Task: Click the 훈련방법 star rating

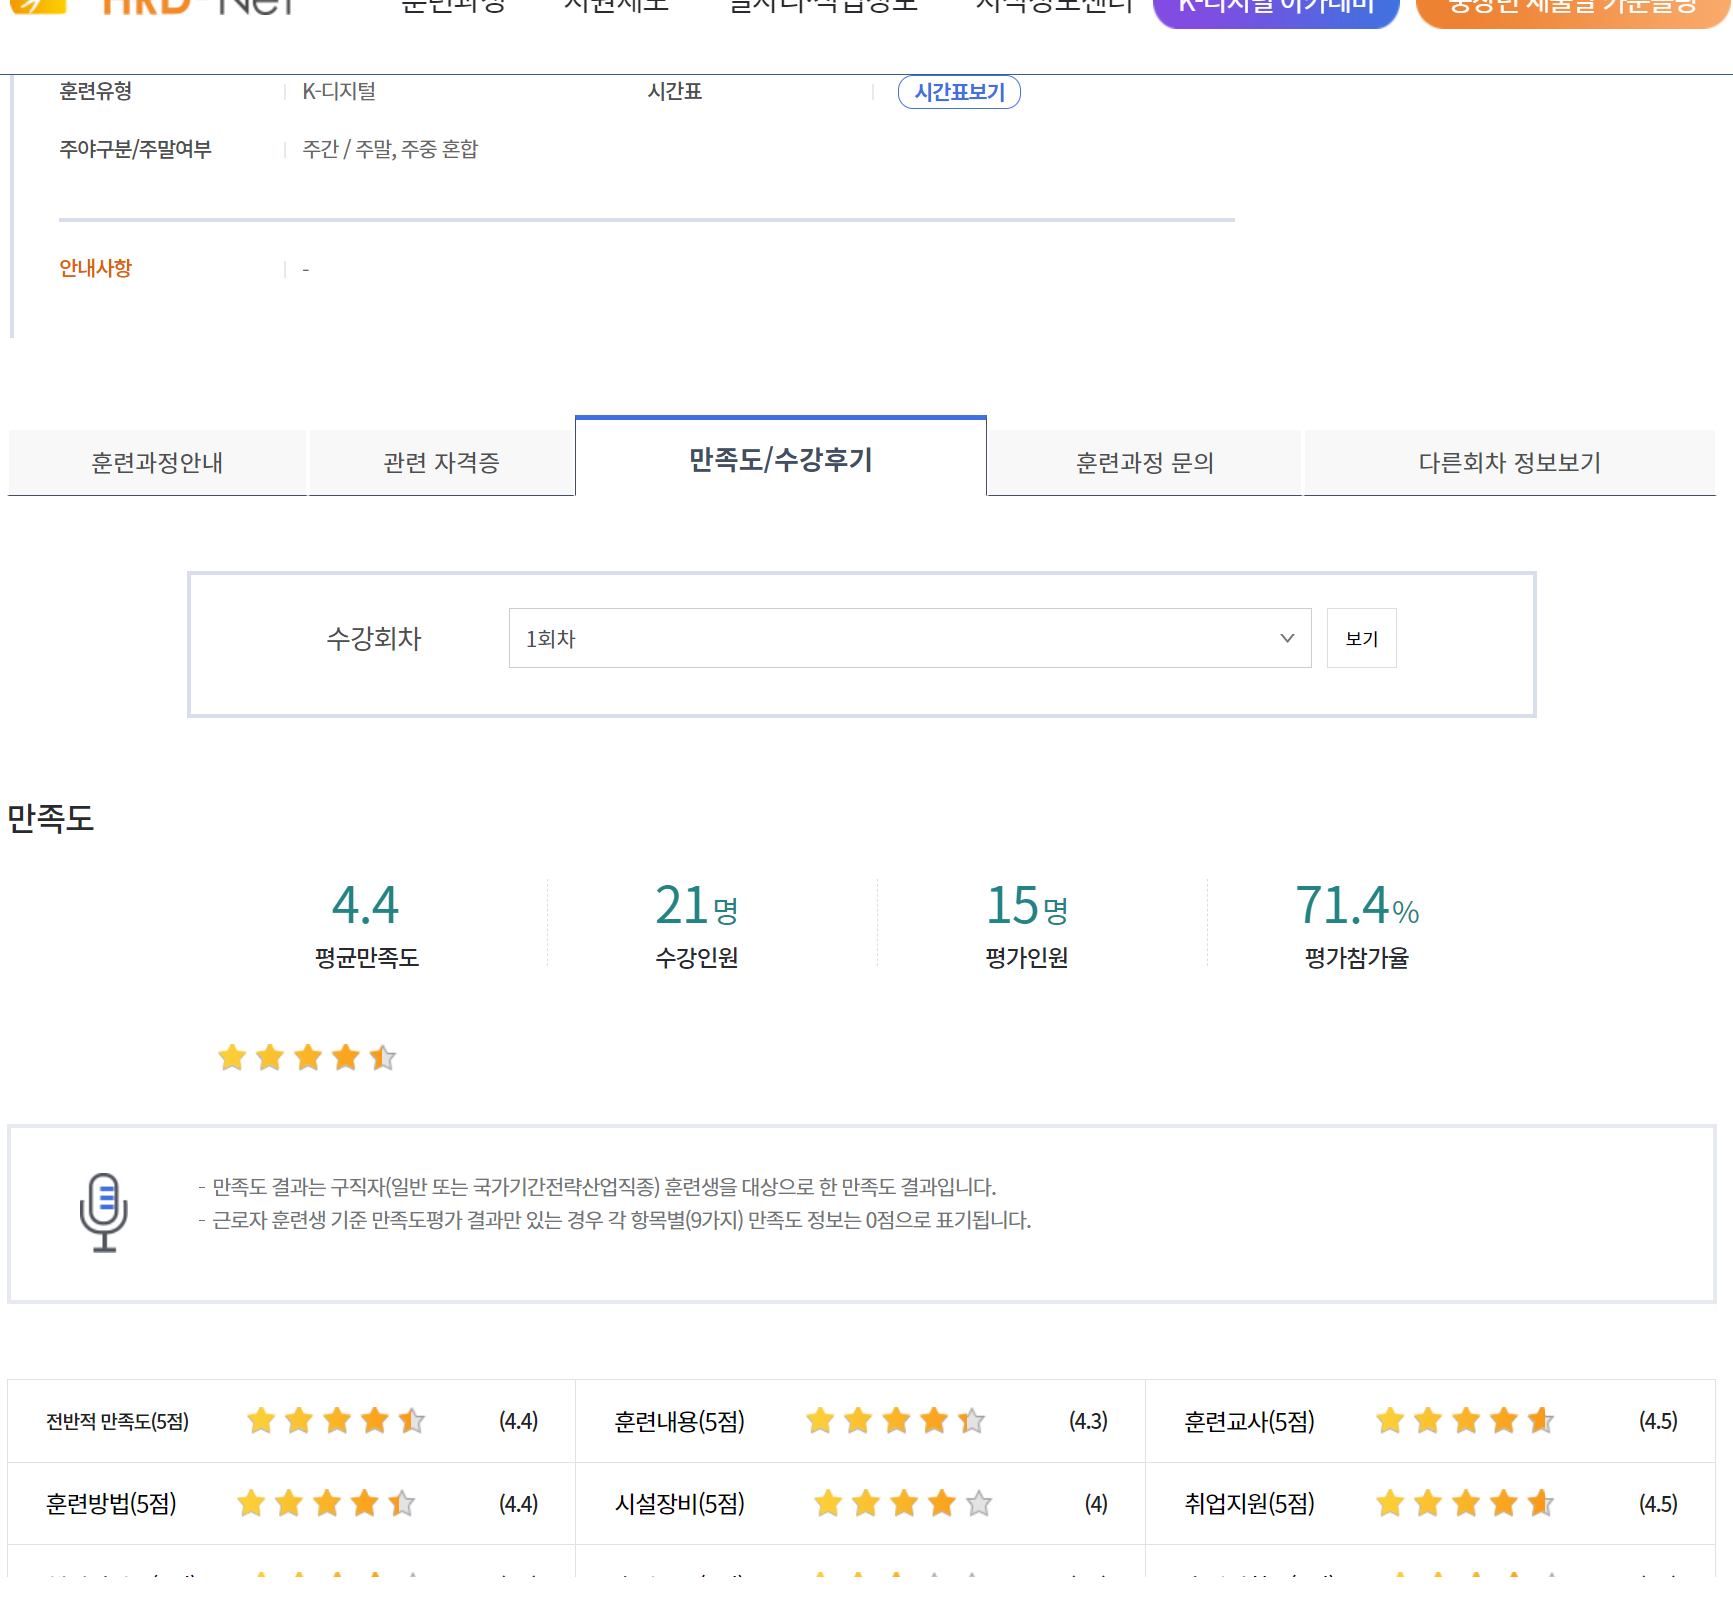Action: (326, 1503)
